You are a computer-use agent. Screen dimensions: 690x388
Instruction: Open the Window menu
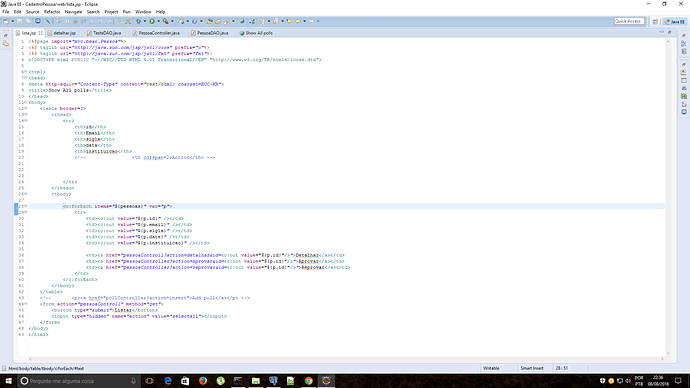tap(143, 12)
